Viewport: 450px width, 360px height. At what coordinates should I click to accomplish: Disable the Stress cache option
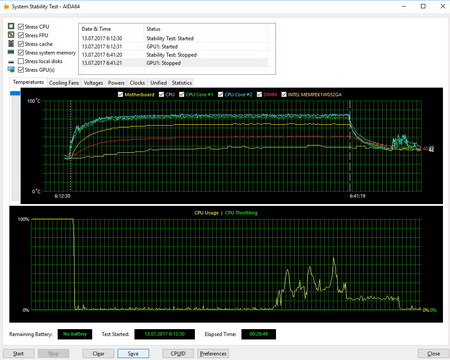(x=21, y=44)
